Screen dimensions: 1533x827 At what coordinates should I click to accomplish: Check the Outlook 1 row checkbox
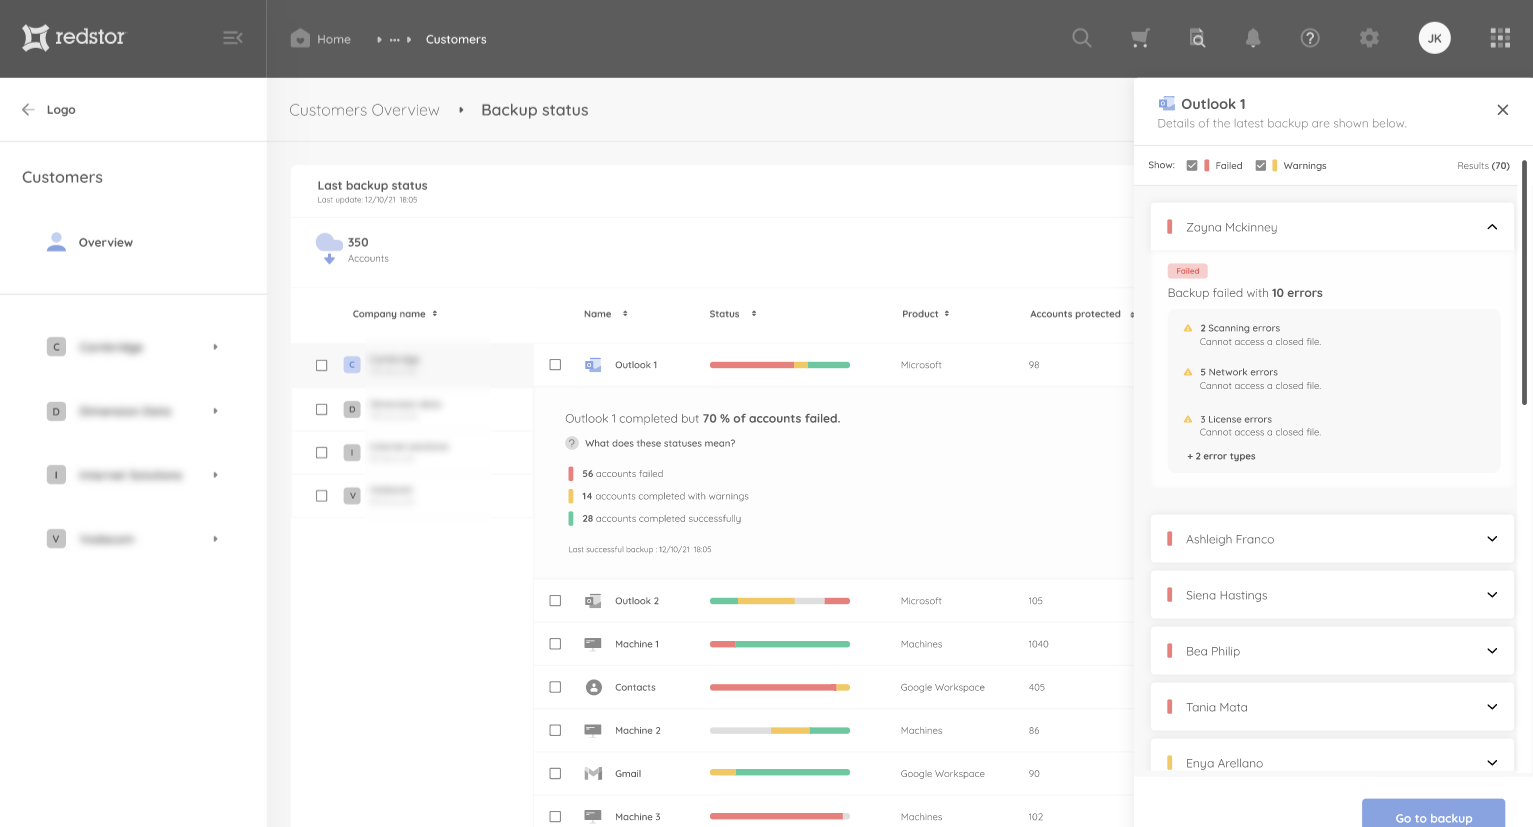[555, 365]
